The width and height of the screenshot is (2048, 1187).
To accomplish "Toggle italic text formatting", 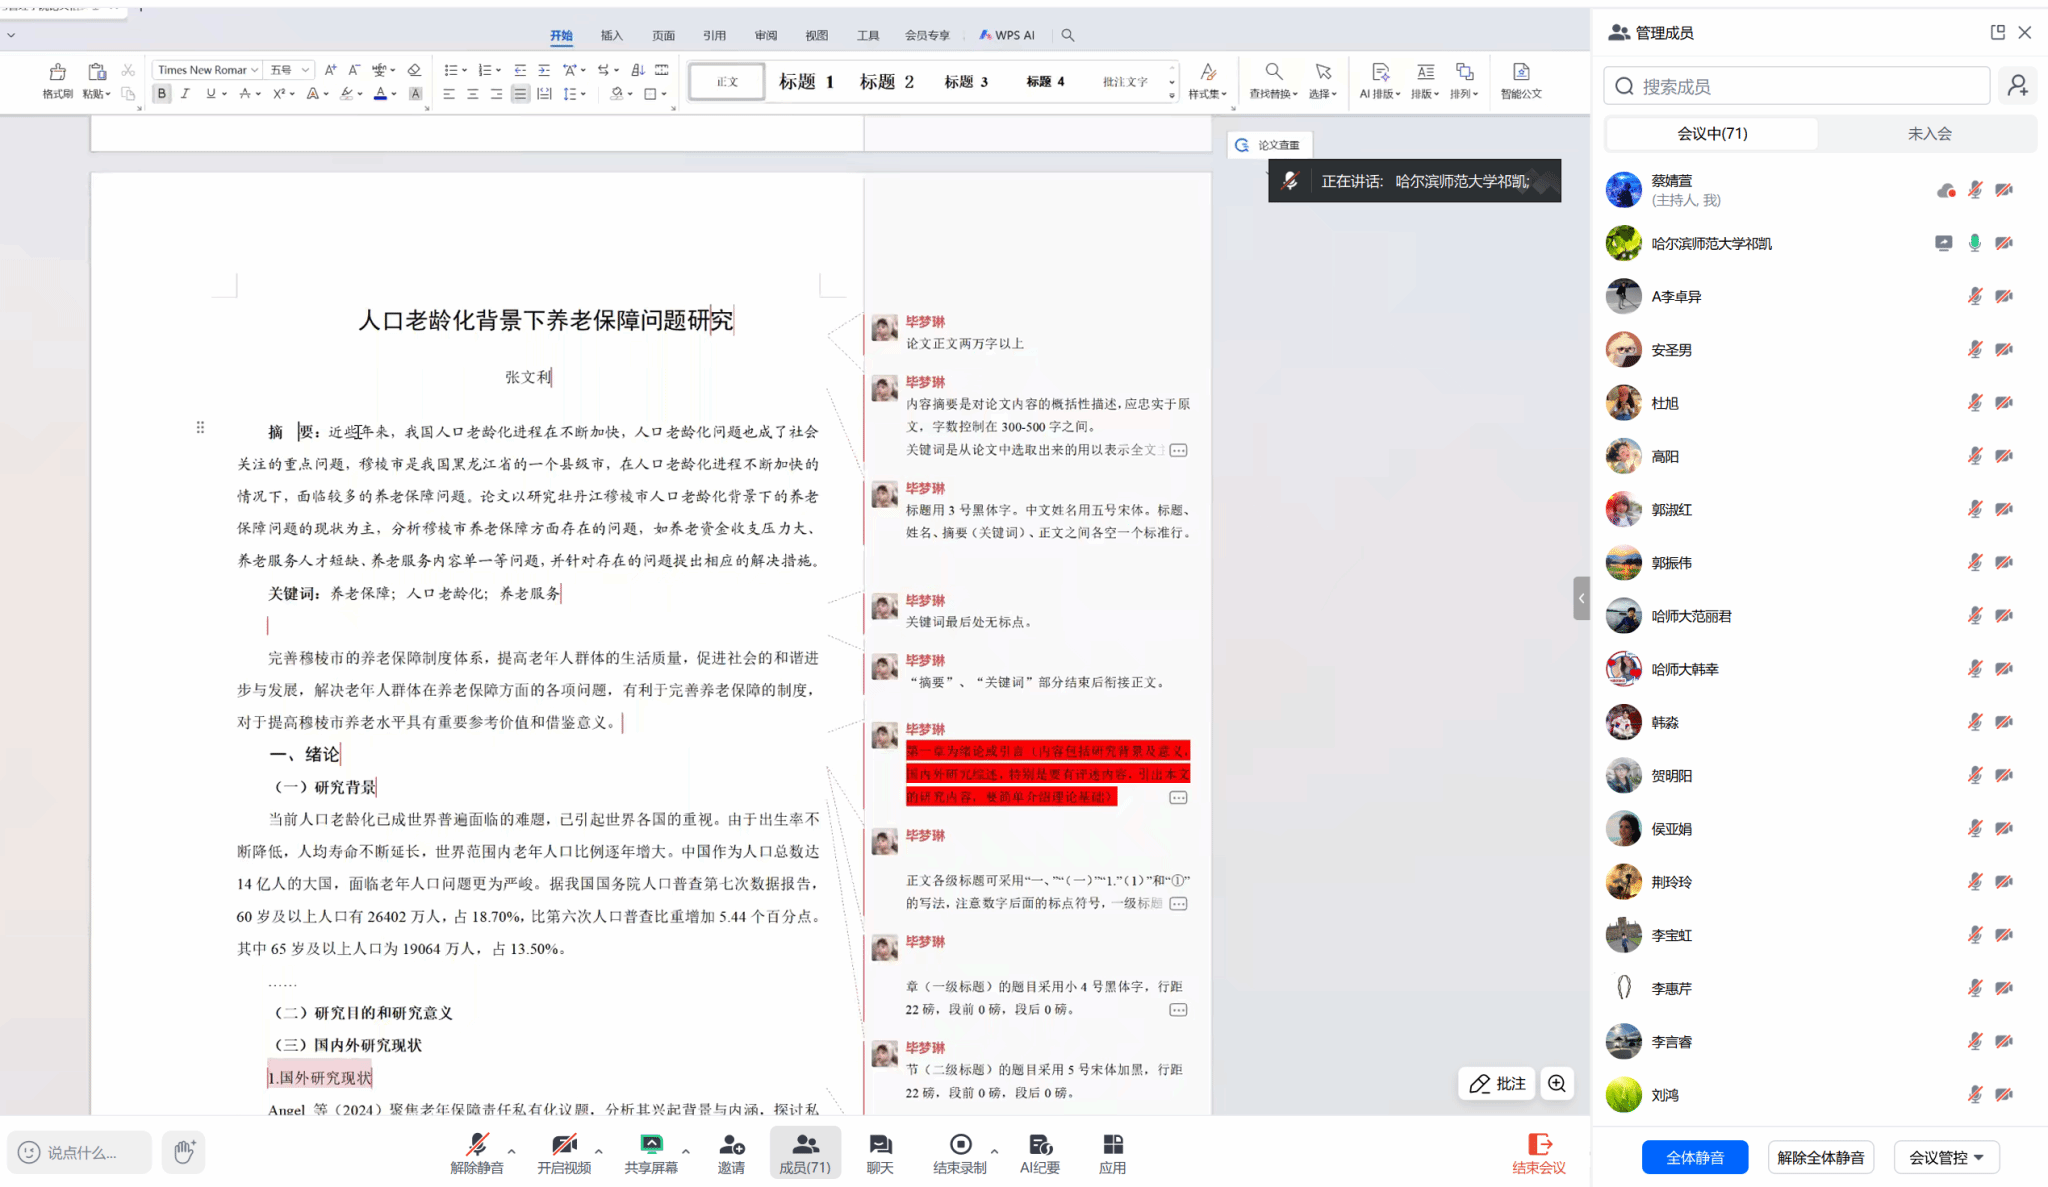I will tap(185, 94).
